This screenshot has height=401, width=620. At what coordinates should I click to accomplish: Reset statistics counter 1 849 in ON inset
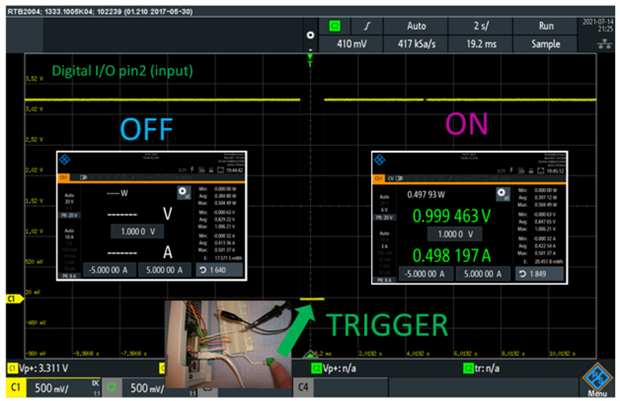(539, 273)
